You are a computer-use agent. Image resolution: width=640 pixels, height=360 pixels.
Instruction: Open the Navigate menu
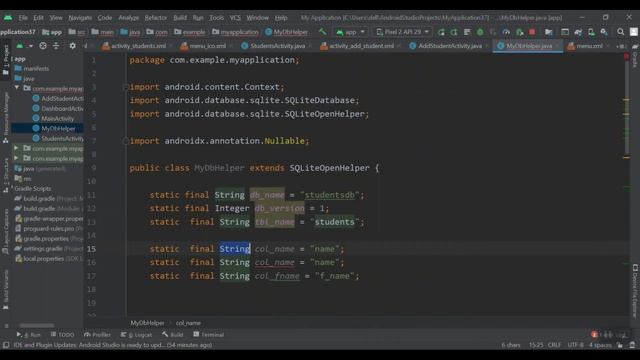pyautogui.click(x=80, y=18)
